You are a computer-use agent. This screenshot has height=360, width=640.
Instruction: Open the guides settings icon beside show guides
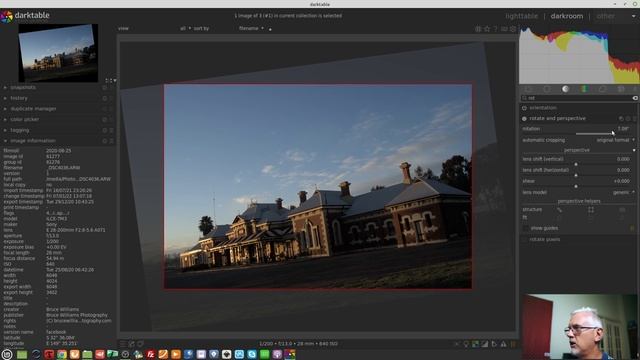(632, 229)
